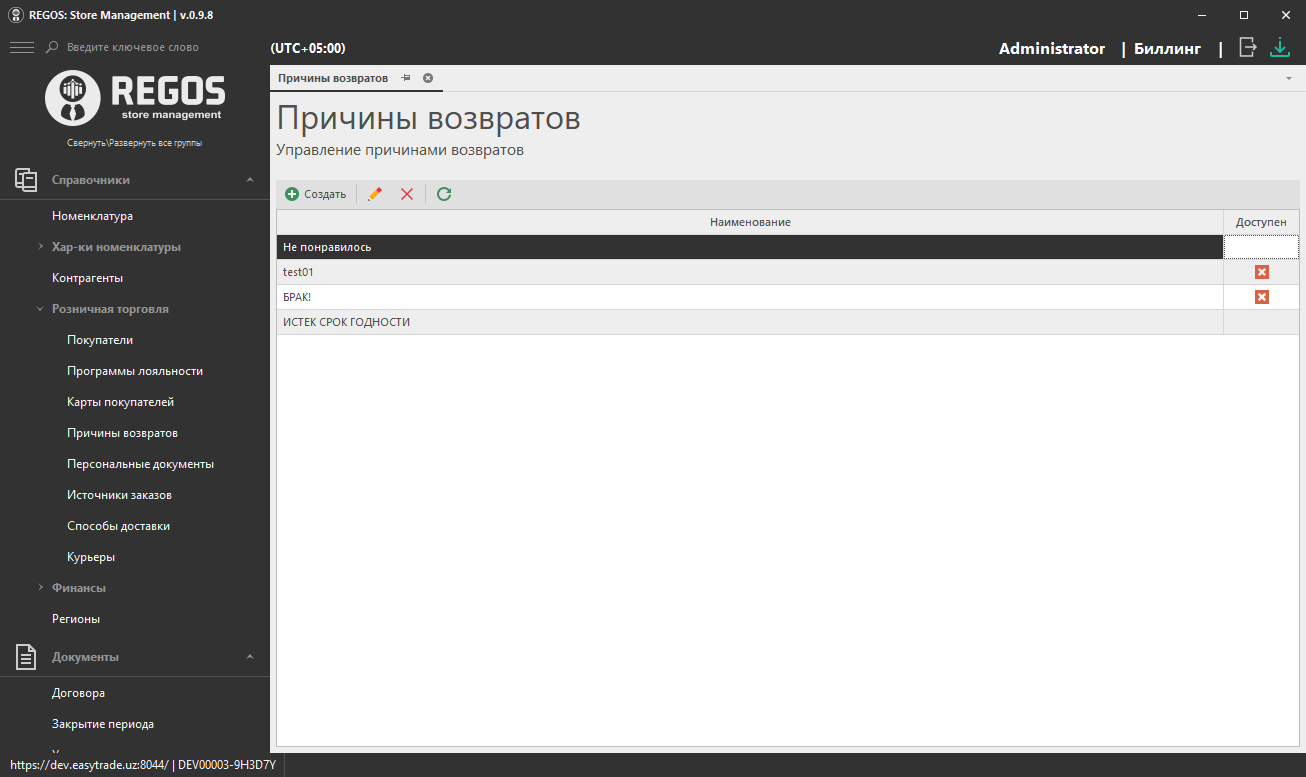Close the Причины возвратов tab
The height and width of the screenshot is (777, 1306).
[428, 78]
